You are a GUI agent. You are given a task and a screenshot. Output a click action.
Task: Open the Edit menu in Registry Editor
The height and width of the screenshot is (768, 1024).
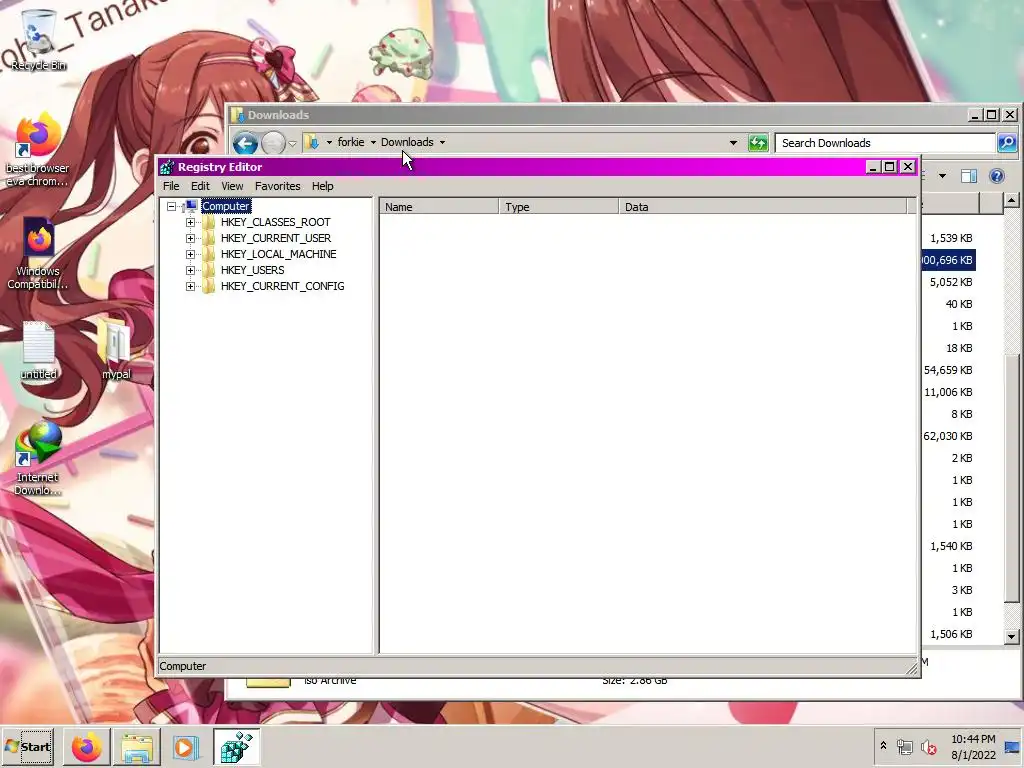pyautogui.click(x=200, y=186)
